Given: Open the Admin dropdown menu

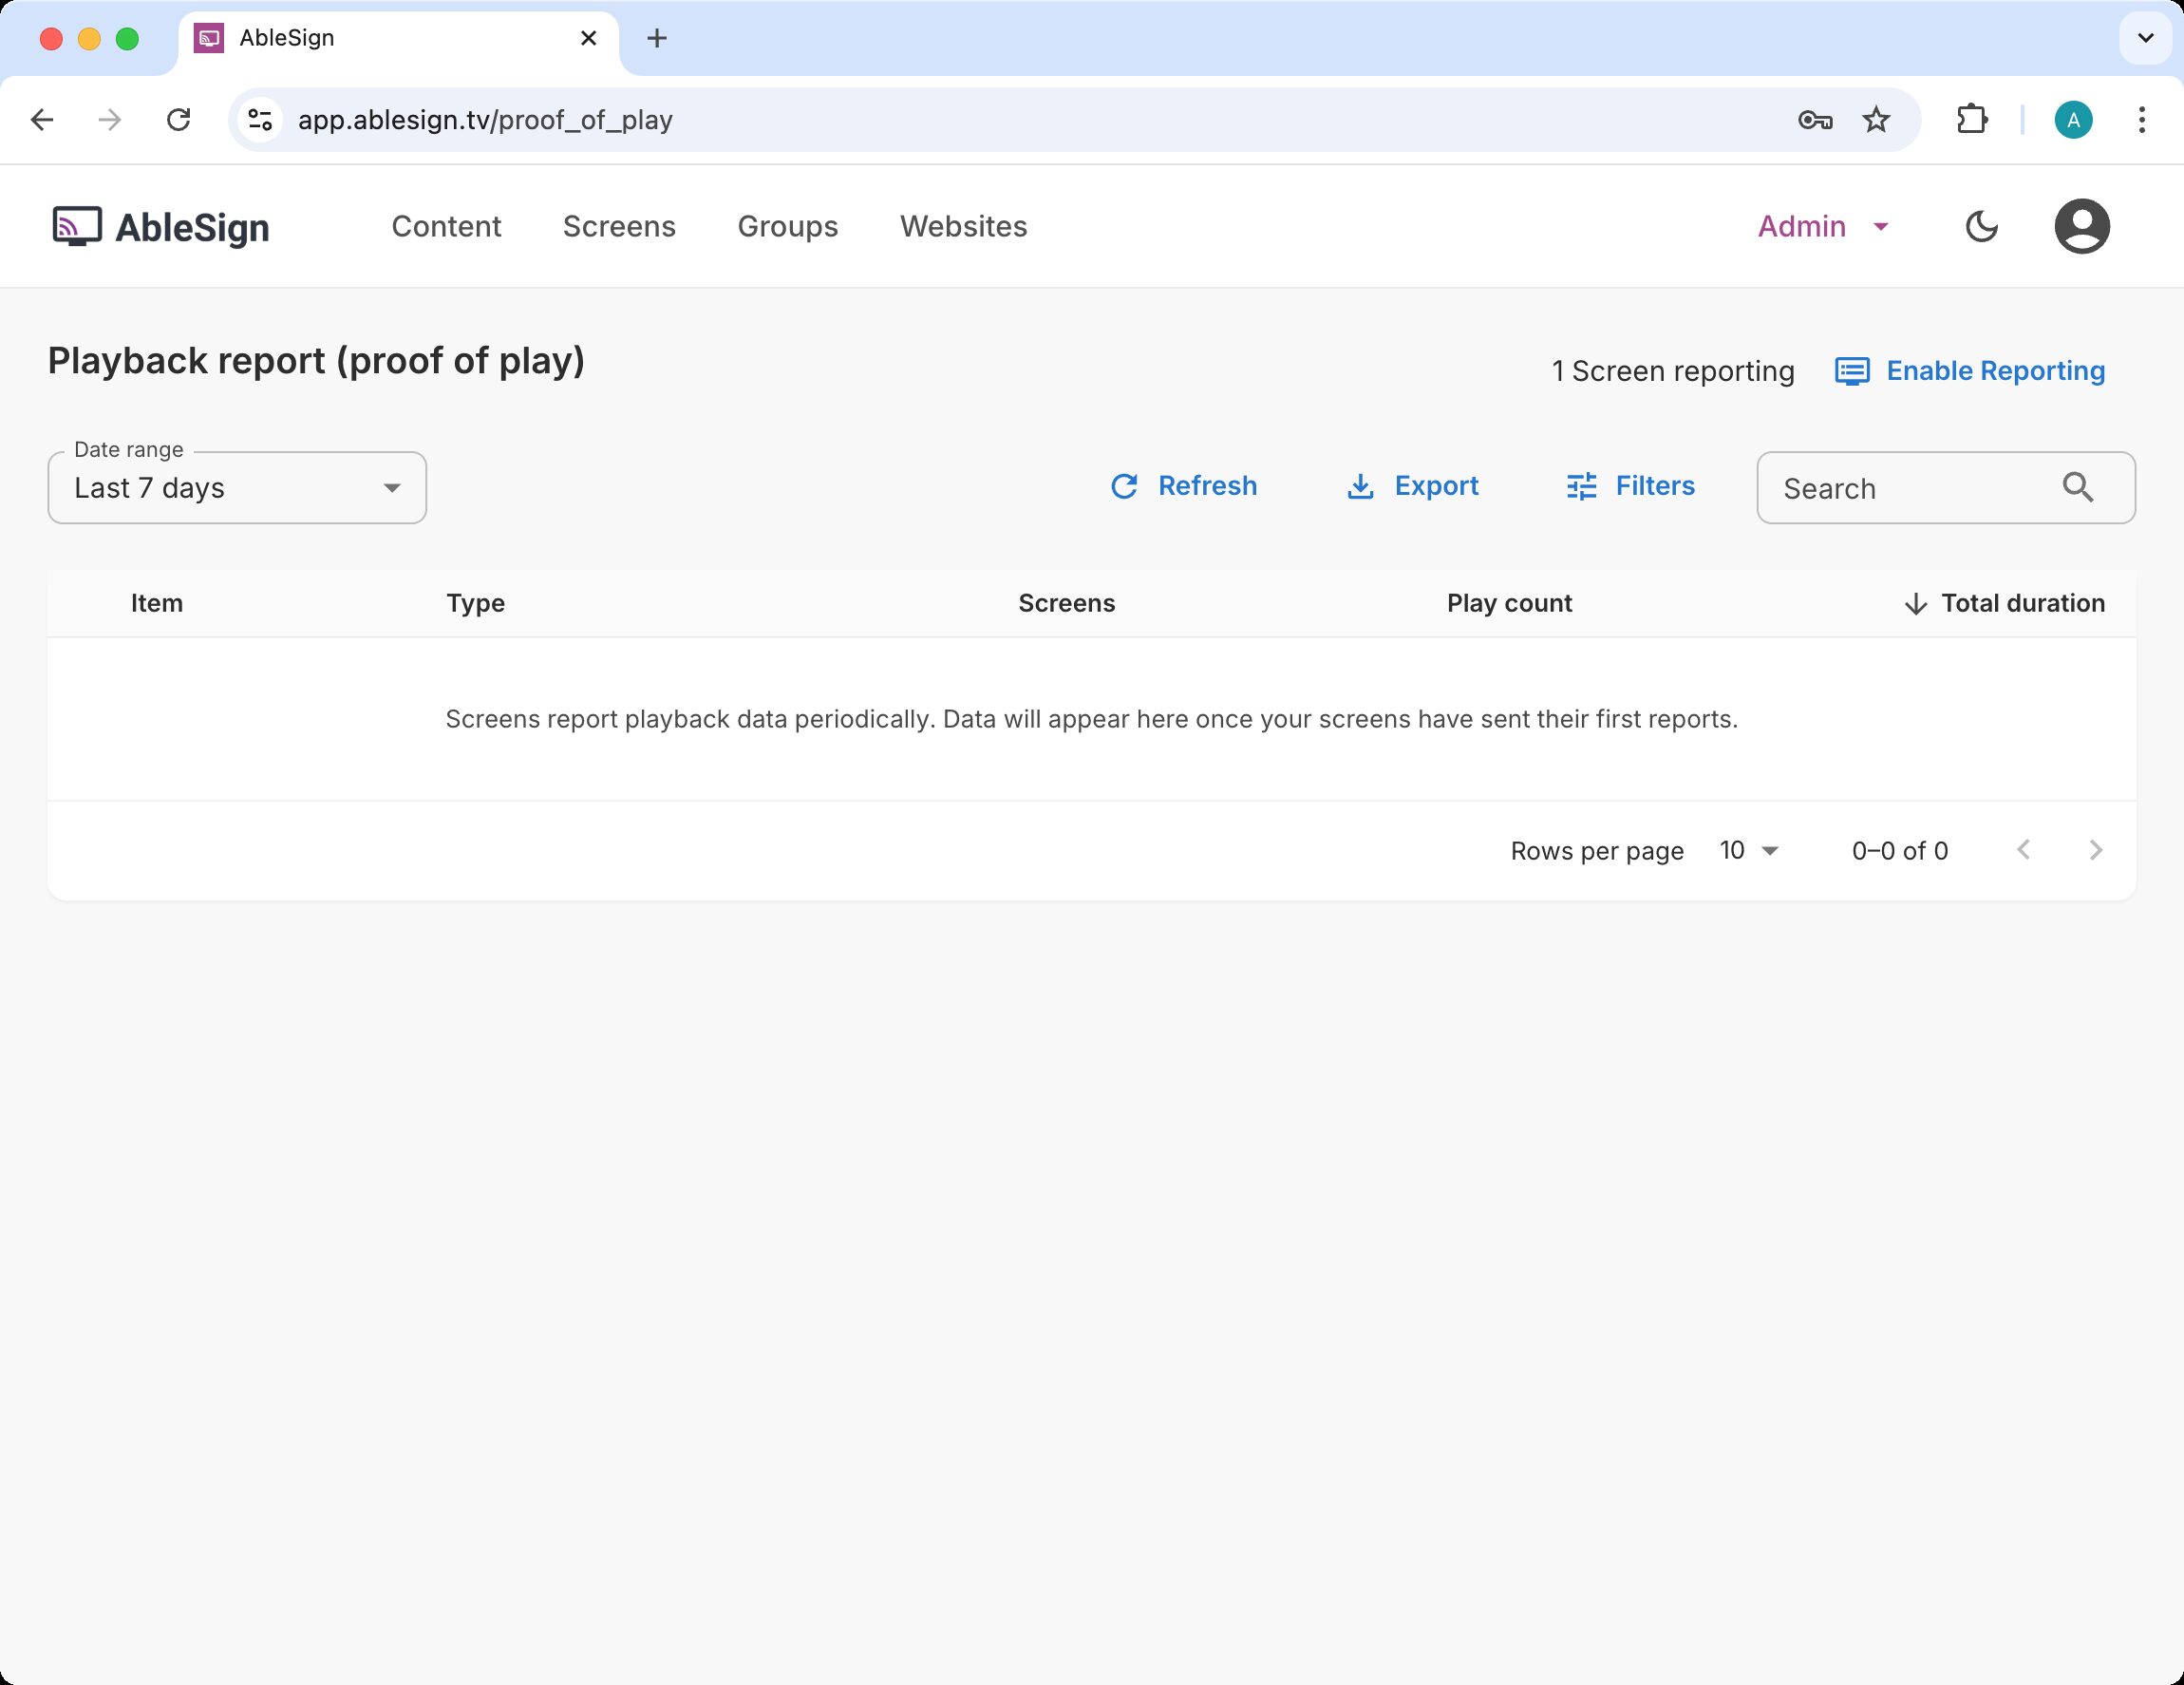Looking at the screenshot, I should pyautogui.click(x=1822, y=226).
